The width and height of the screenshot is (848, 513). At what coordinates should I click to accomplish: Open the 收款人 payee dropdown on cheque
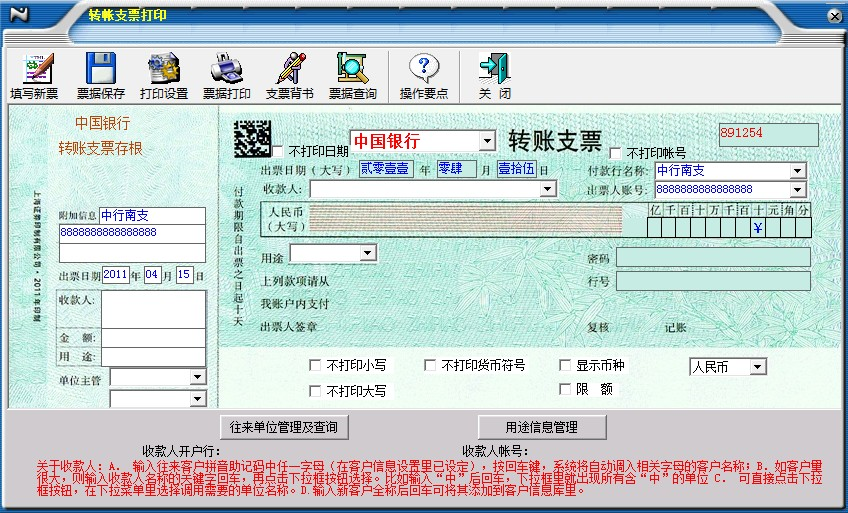click(547, 189)
